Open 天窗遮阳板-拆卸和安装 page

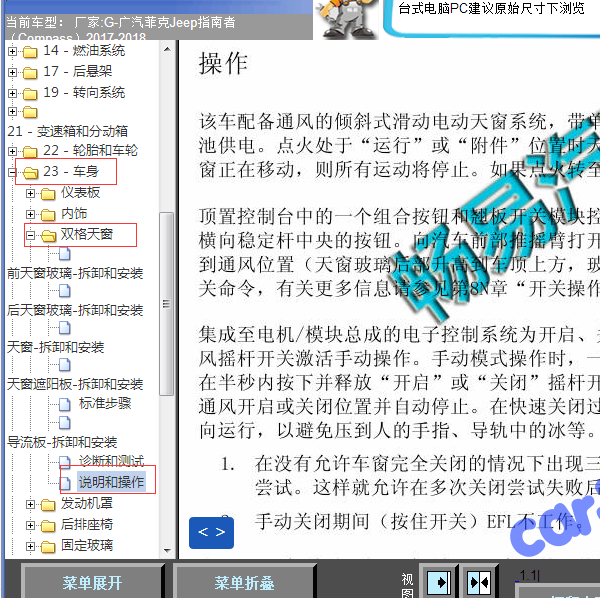(x=75, y=384)
